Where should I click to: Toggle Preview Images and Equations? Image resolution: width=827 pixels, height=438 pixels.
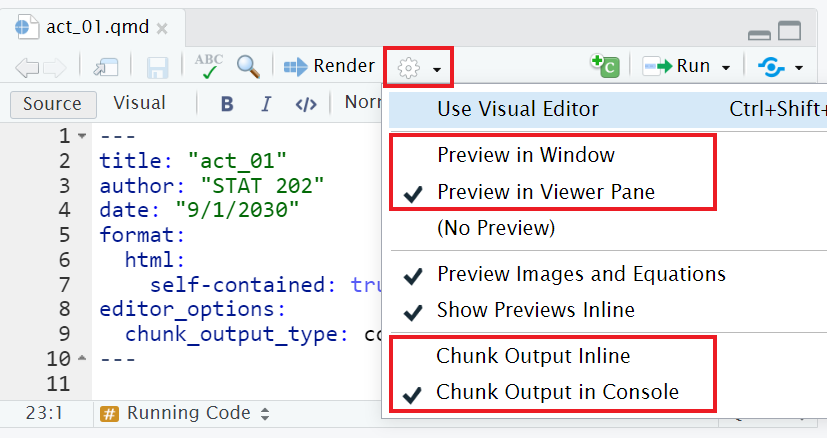tap(581, 273)
